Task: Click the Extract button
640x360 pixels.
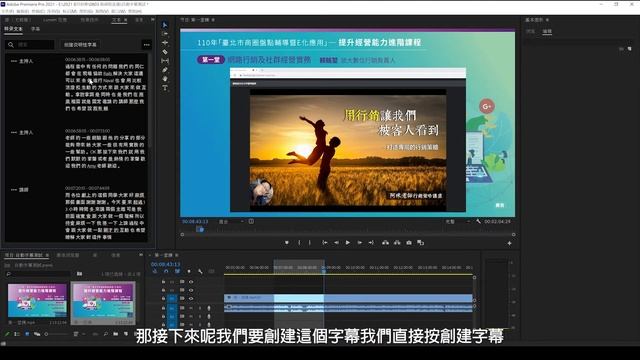Action: 397,243
